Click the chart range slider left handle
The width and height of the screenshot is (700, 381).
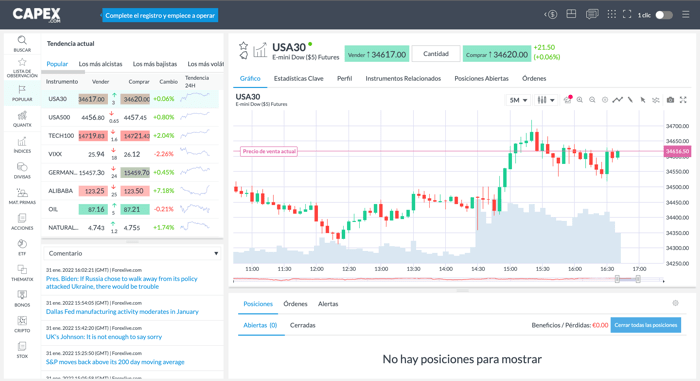[617, 279]
